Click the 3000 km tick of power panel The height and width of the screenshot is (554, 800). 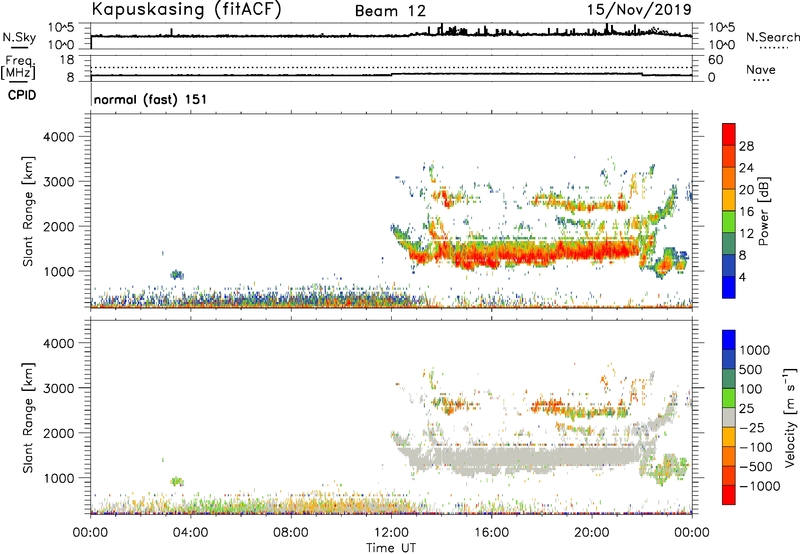click(59, 182)
